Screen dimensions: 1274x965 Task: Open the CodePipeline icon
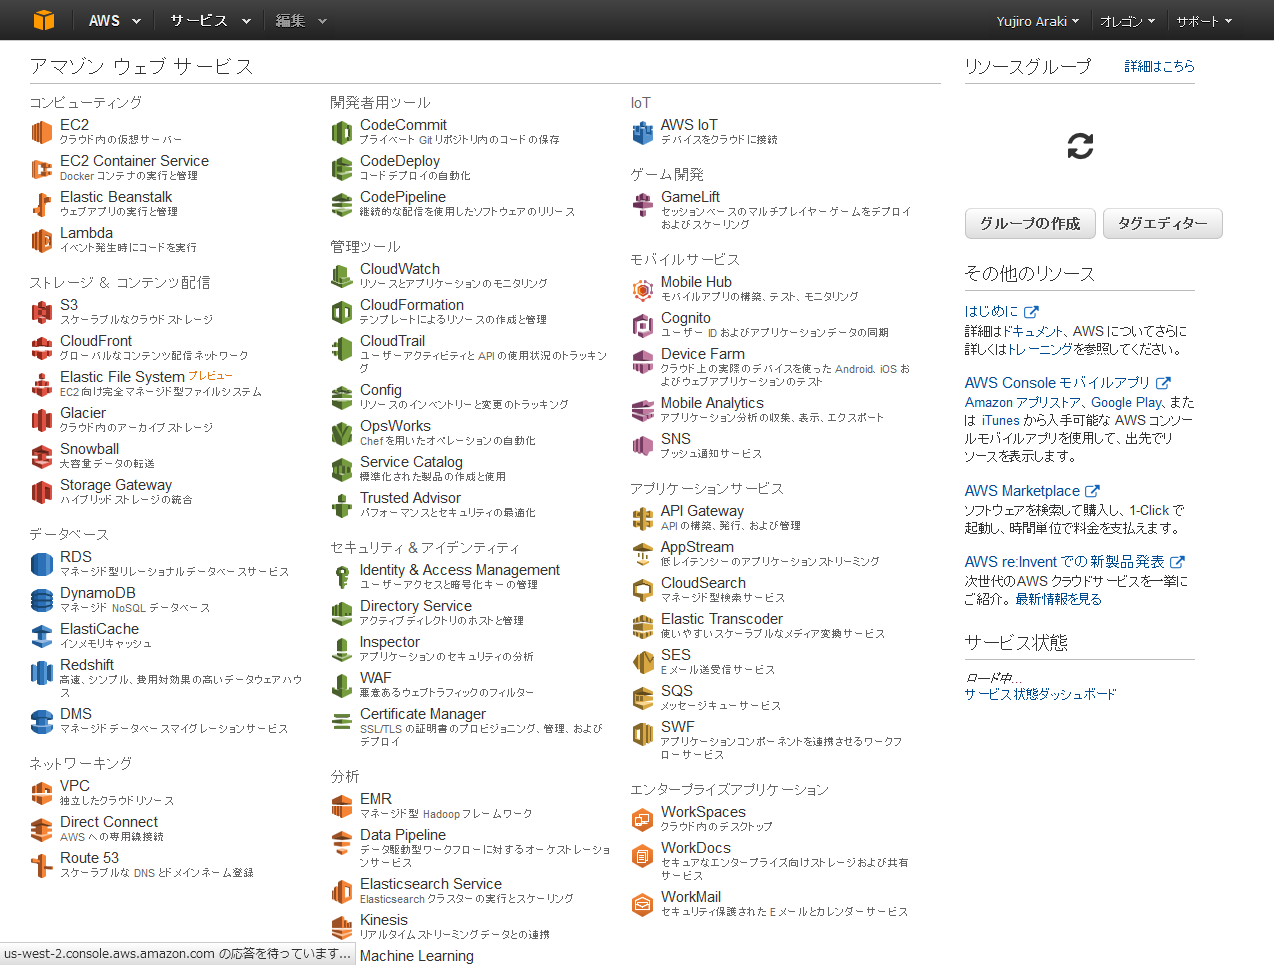coord(342,204)
